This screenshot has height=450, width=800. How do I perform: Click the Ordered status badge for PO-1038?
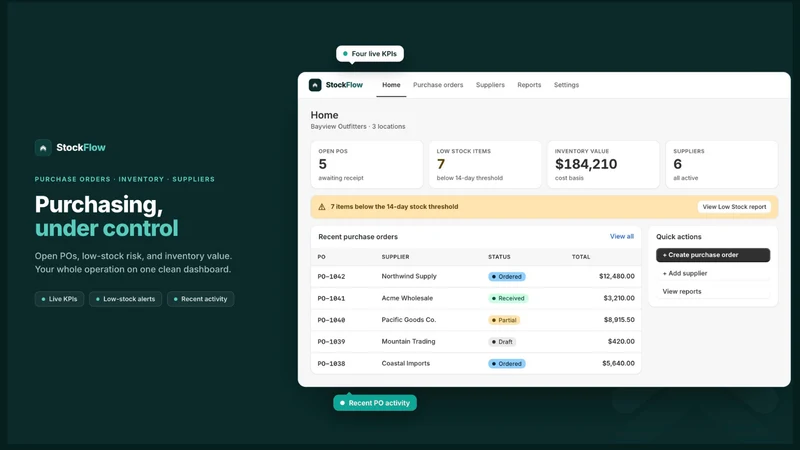pos(507,364)
